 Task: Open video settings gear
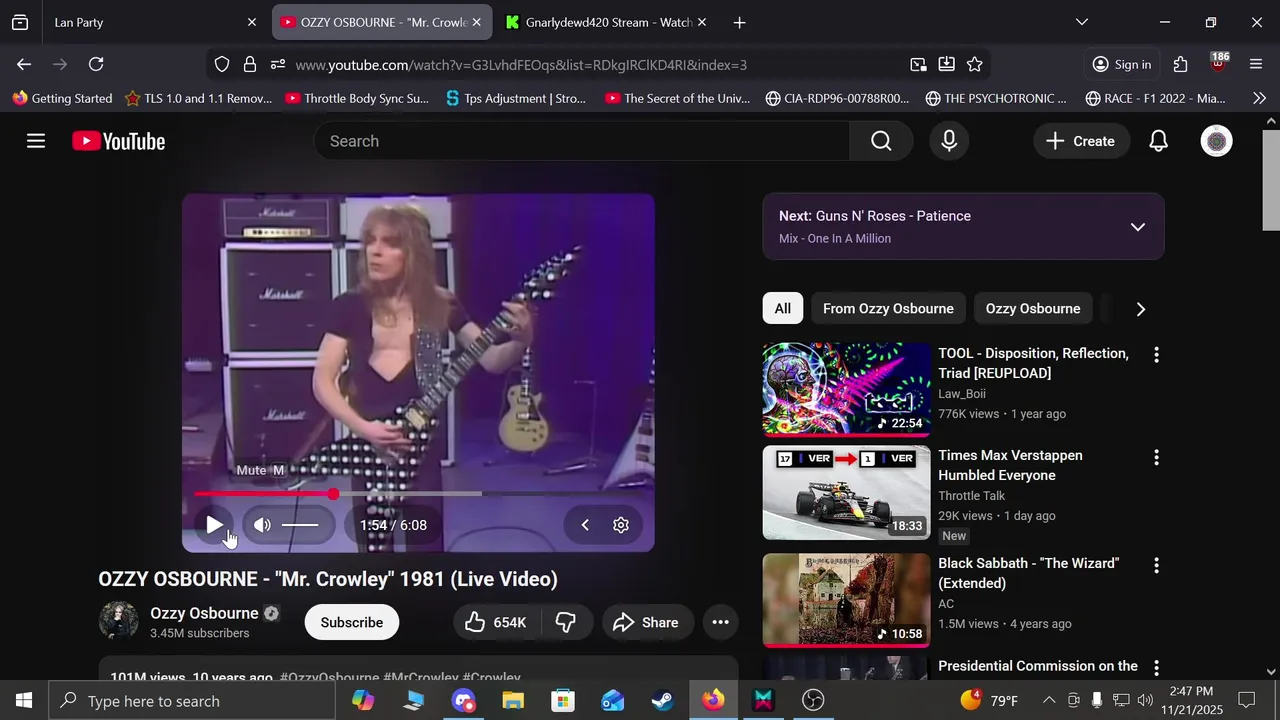(x=621, y=525)
